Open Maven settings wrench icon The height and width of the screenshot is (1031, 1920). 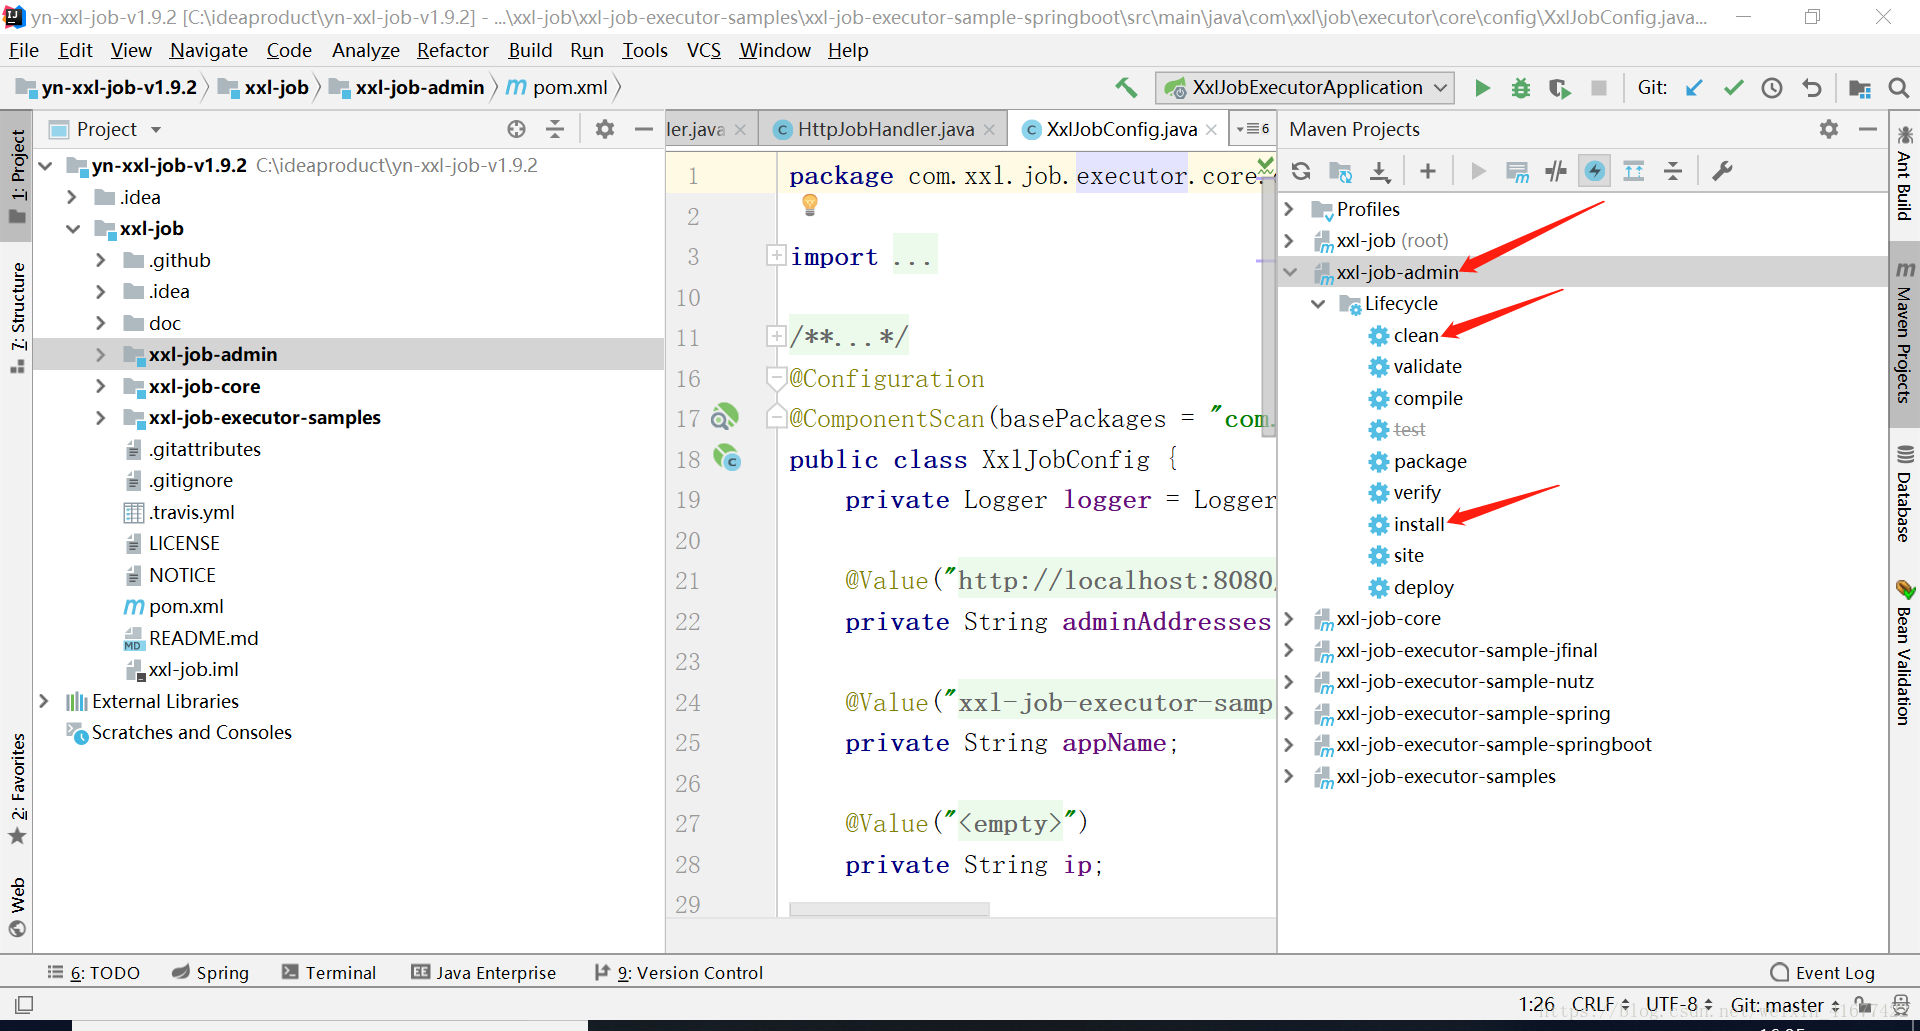[1722, 171]
